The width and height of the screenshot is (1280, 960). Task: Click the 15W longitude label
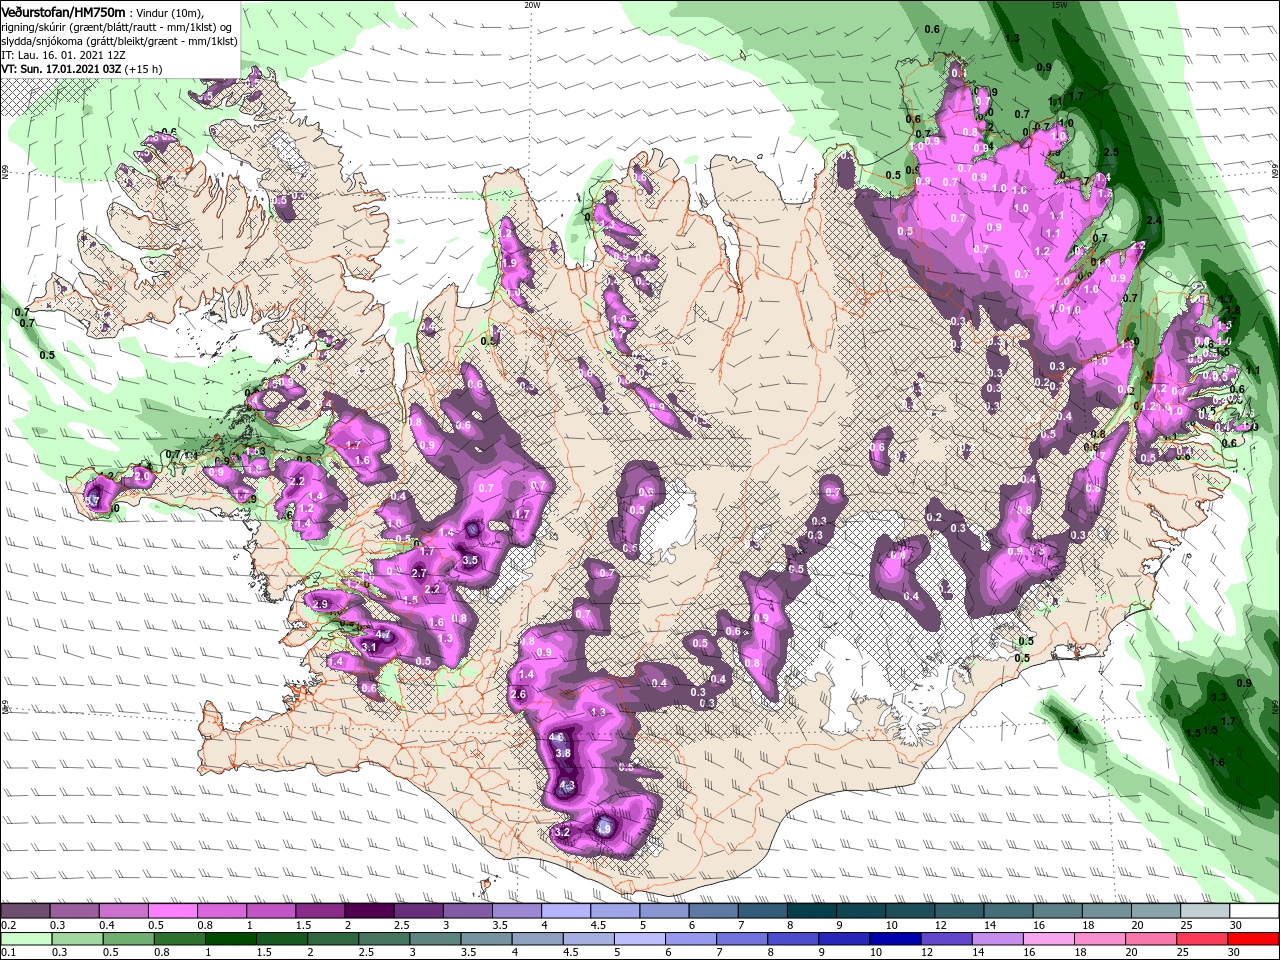tap(1059, 4)
